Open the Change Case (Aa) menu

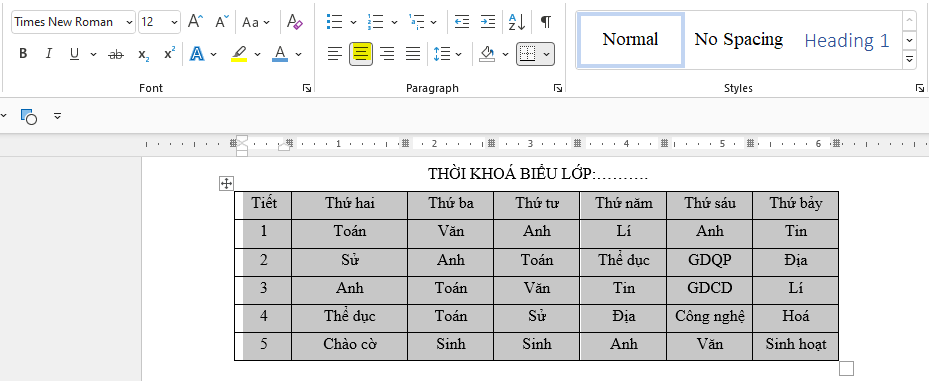click(256, 22)
